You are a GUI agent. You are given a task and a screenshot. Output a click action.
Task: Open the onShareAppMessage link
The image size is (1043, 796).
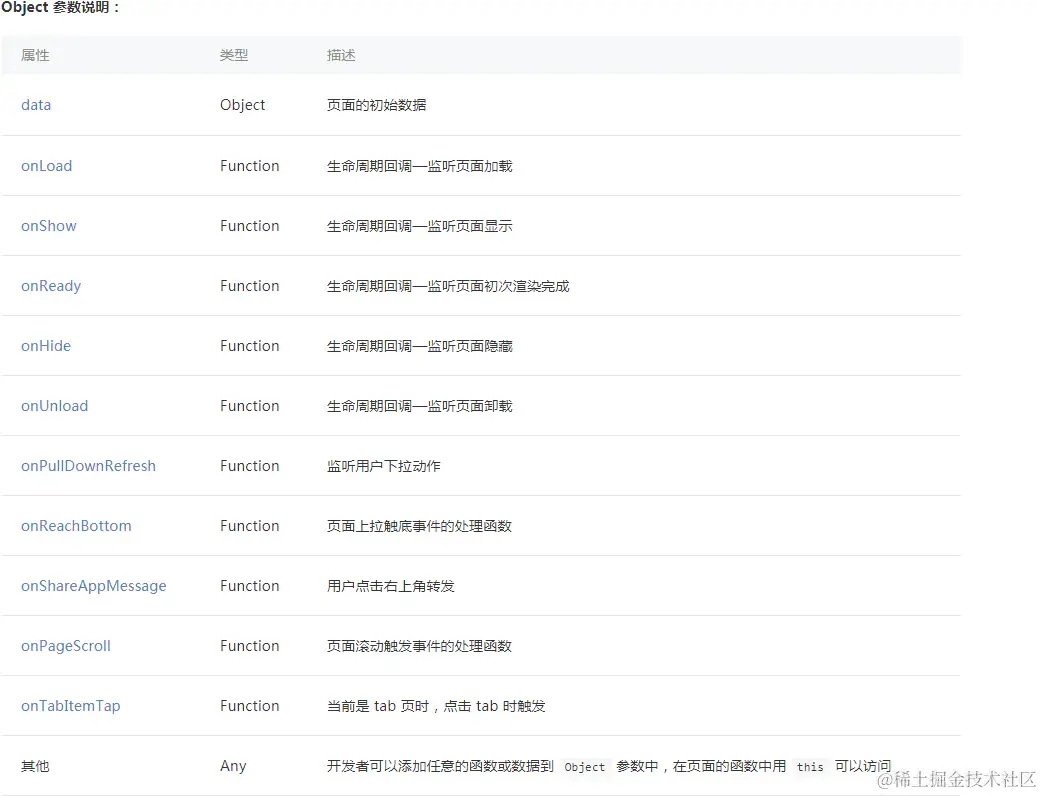point(94,586)
